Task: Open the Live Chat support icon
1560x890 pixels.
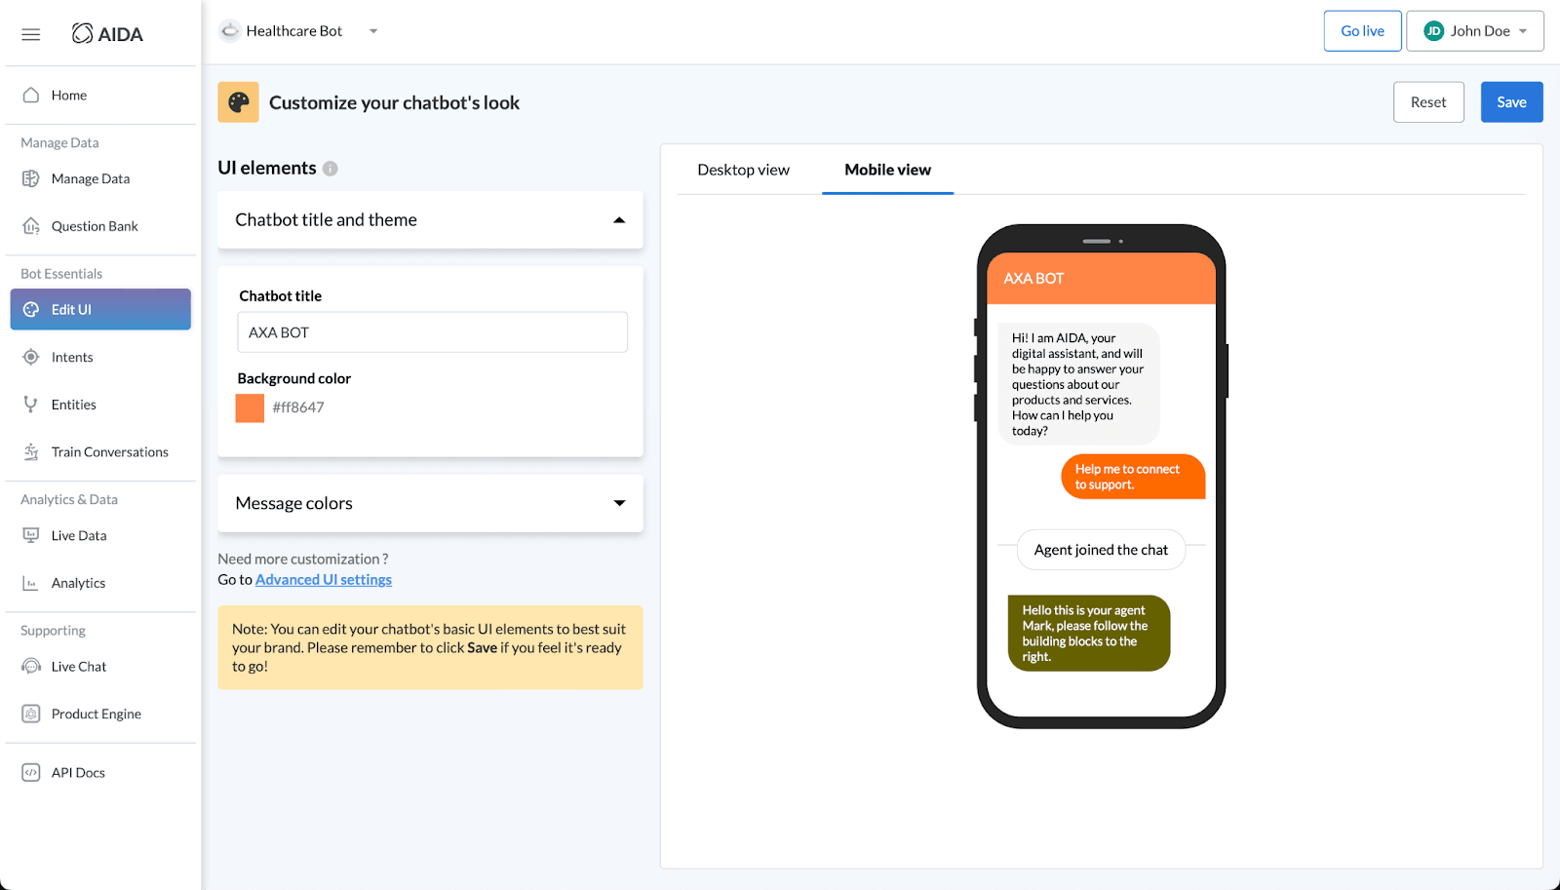Action: [x=31, y=666]
